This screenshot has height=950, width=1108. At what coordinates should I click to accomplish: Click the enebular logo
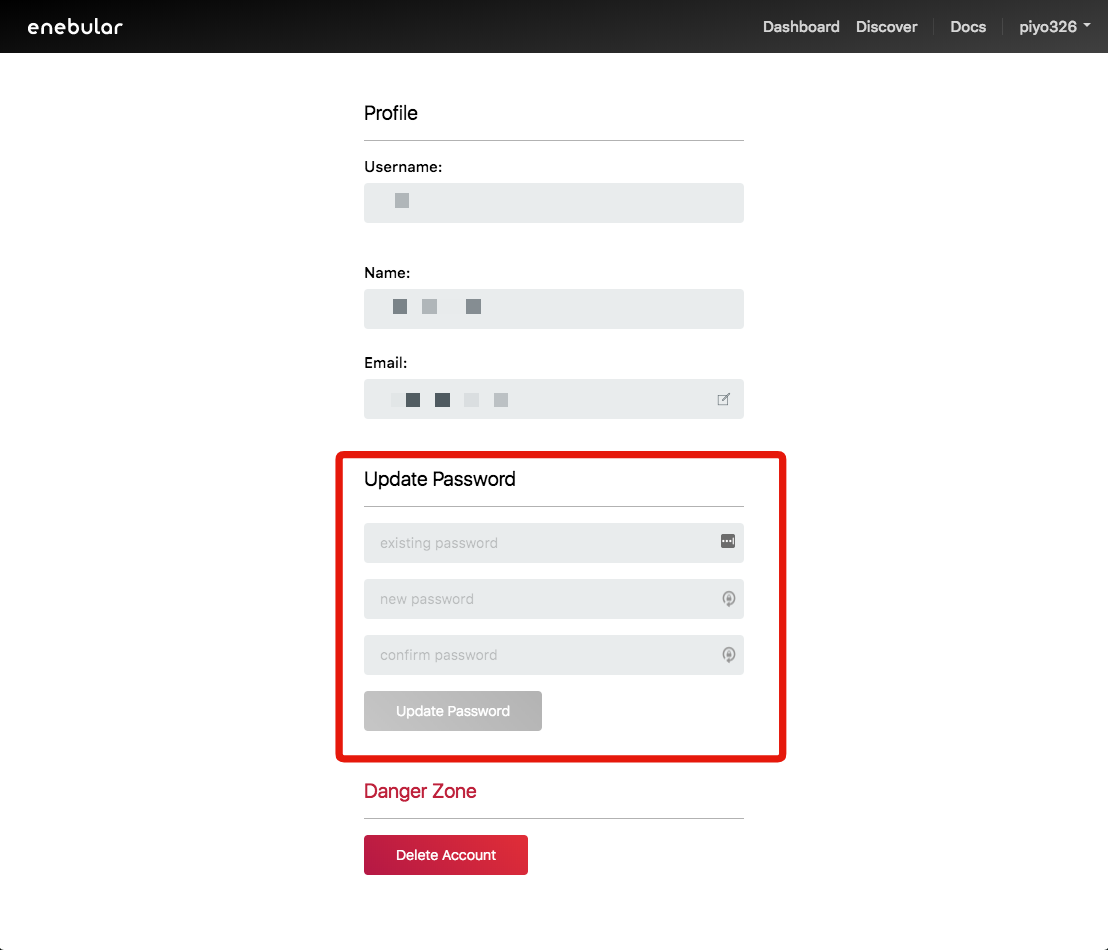[x=75, y=27]
